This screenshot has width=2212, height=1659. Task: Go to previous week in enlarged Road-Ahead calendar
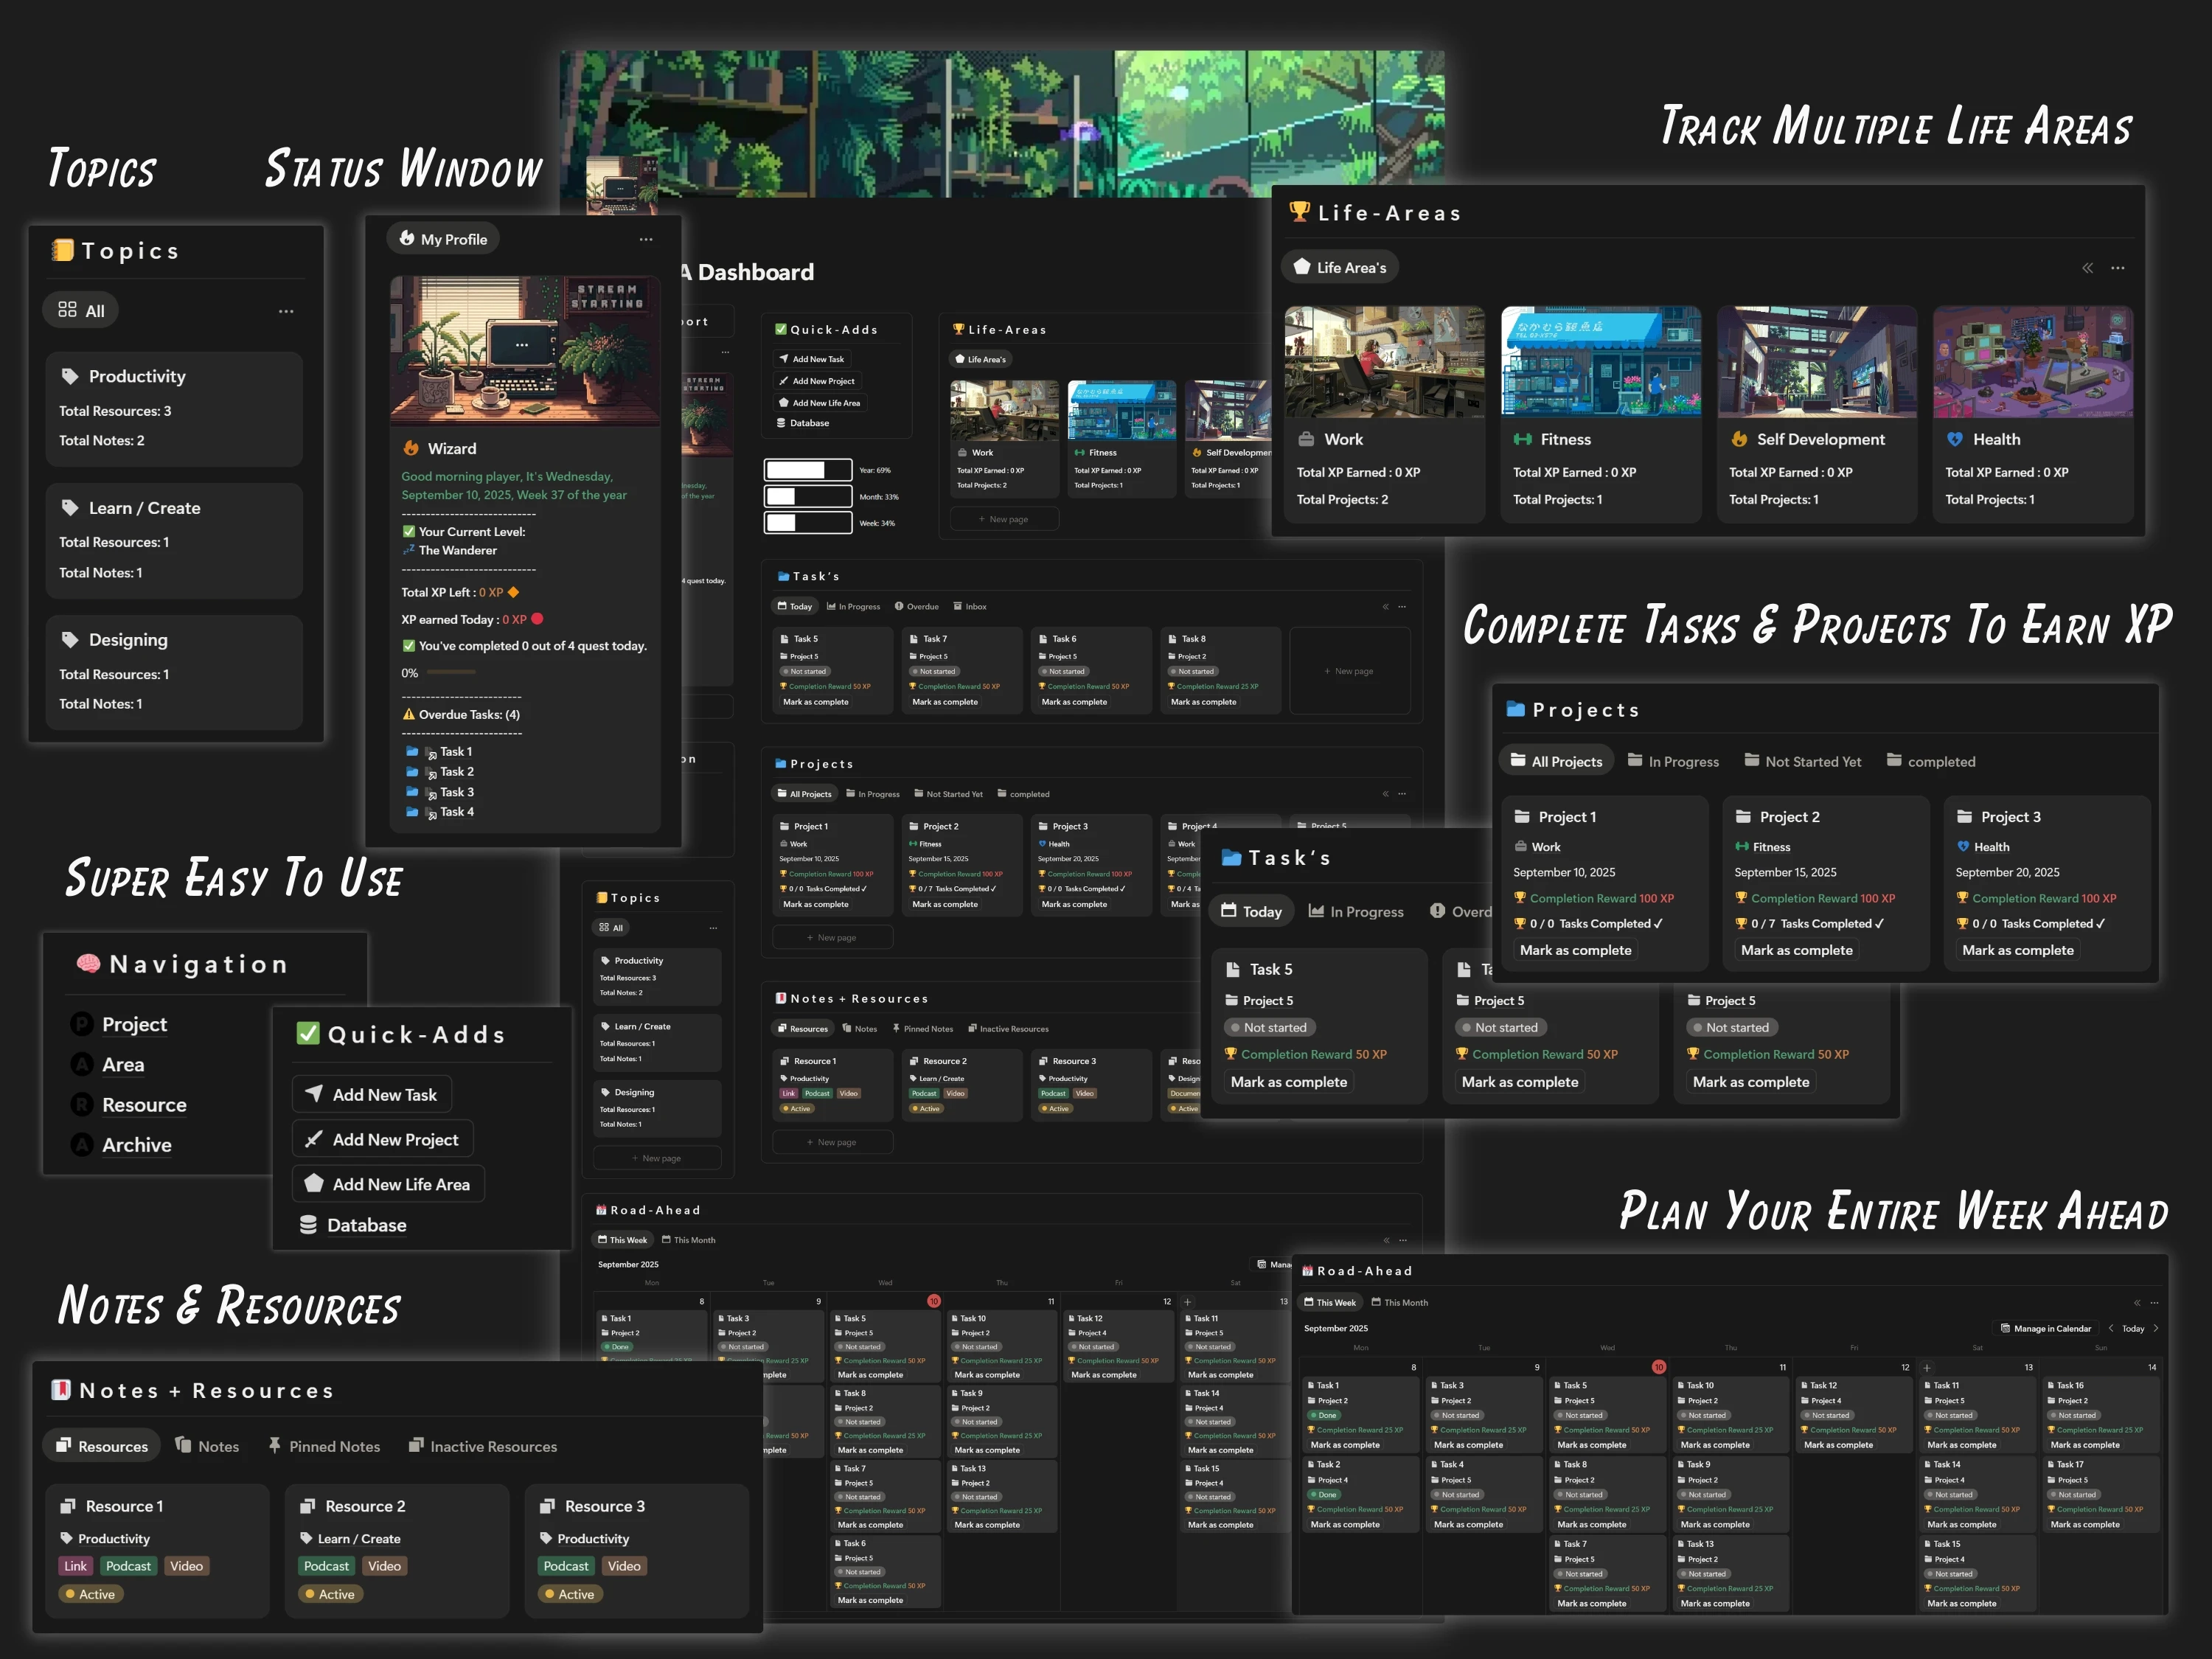point(2111,1329)
